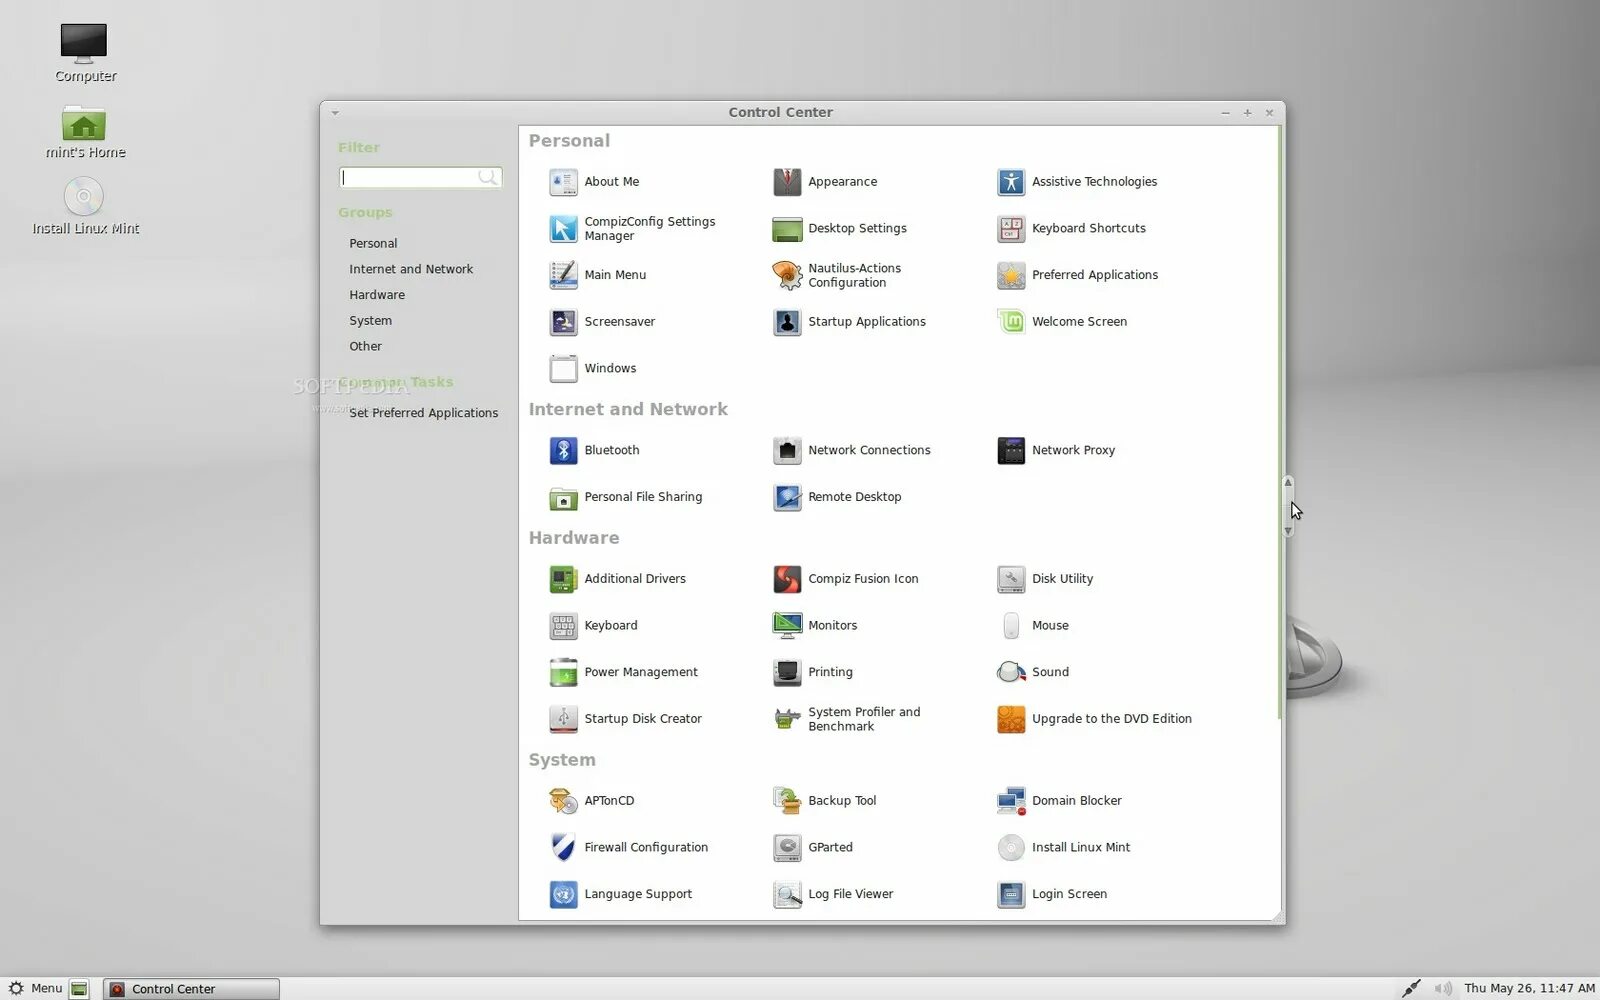
Task: Open Keyboard Shortcuts icon
Action: pyautogui.click(x=1011, y=229)
